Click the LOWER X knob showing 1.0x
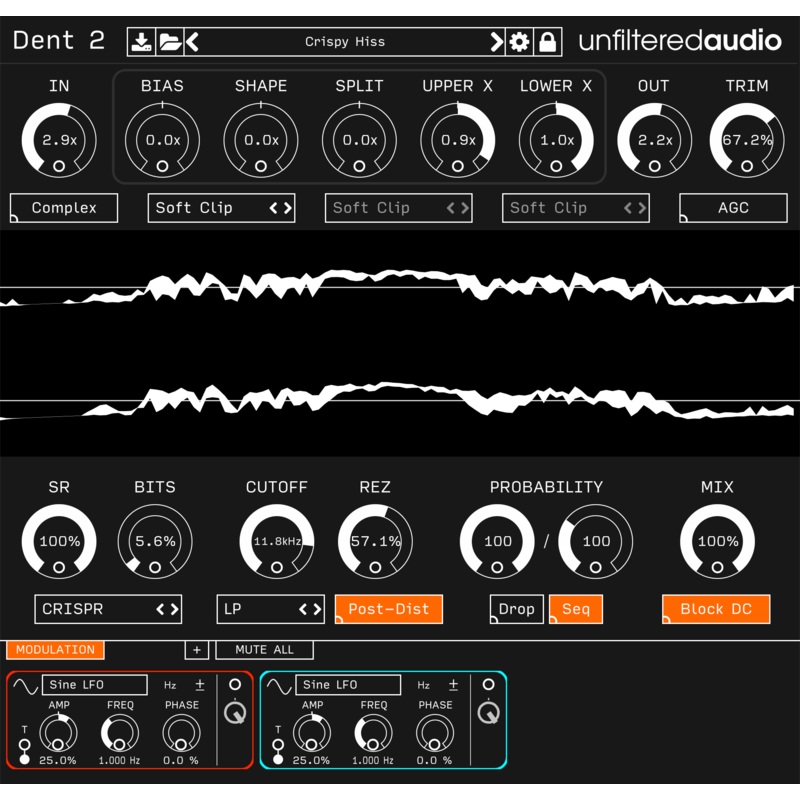The width and height of the screenshot is (800, 800). pyautogui.click(x=556, y=140)
